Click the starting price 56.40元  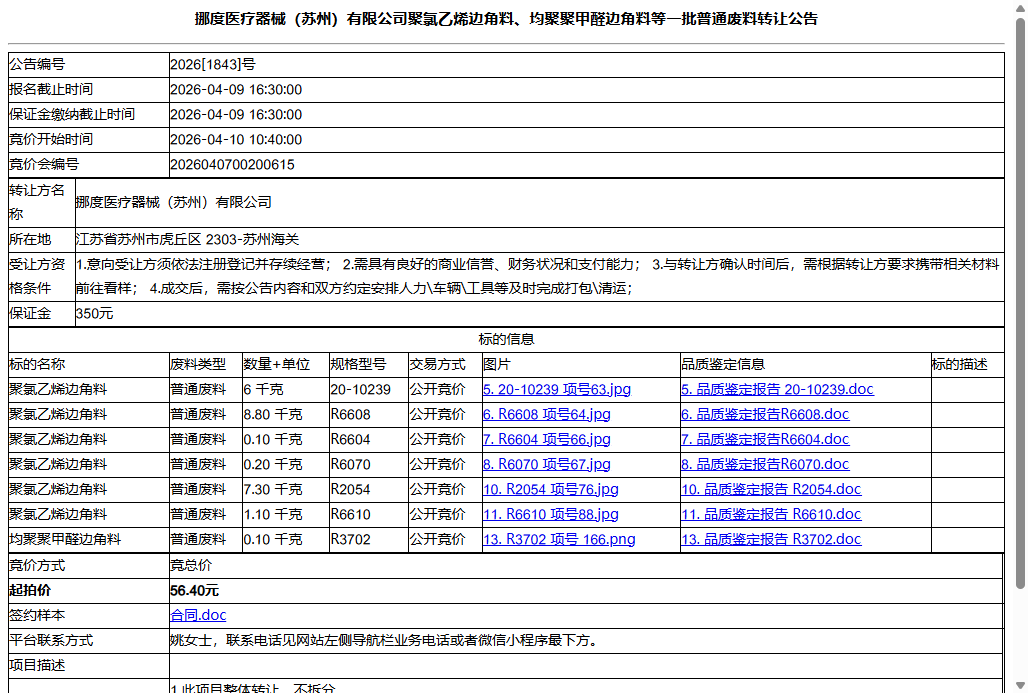[194, 590]
